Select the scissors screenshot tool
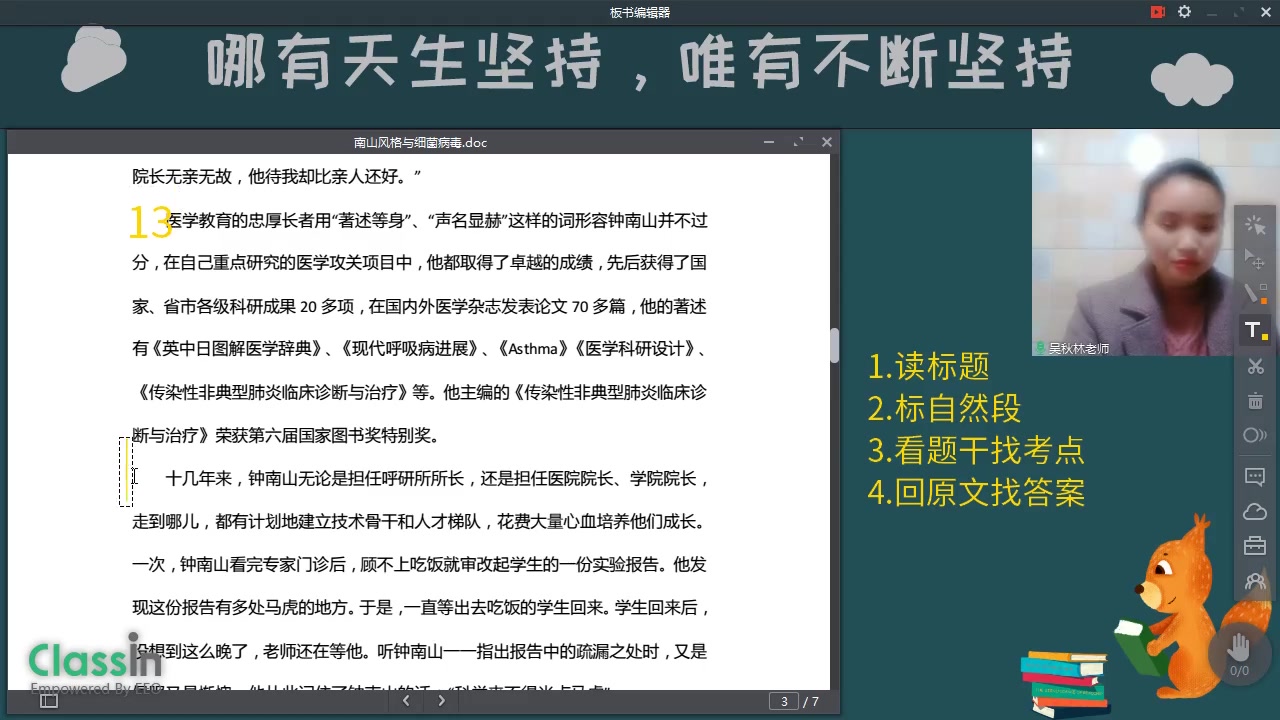1280x720 pixels. point(1255,366)
